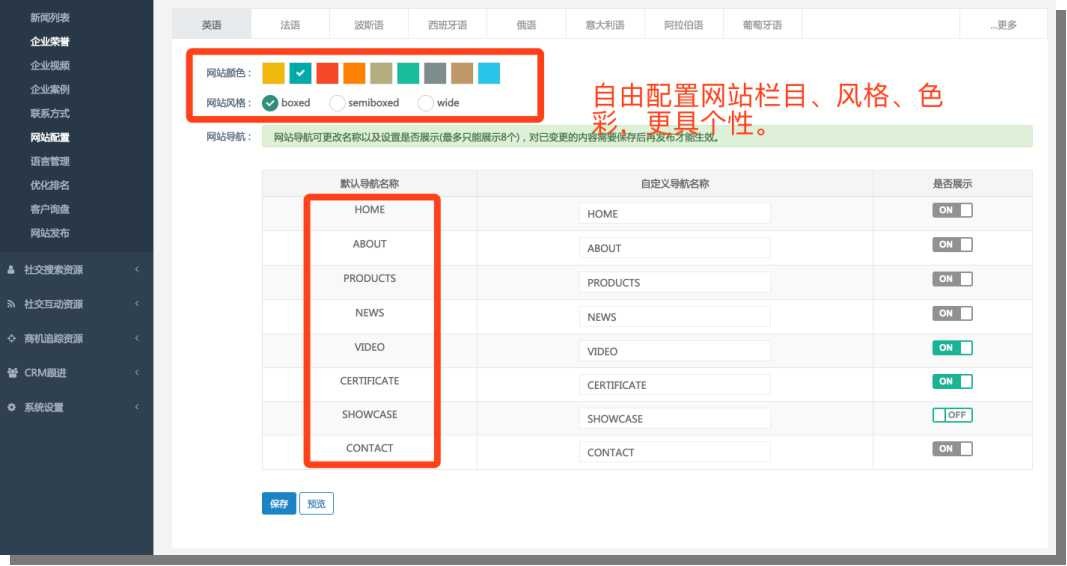Screen dimensions: 1067x566
Task: Disable the VIDEO navigation toggle
Action: (952, 347)
